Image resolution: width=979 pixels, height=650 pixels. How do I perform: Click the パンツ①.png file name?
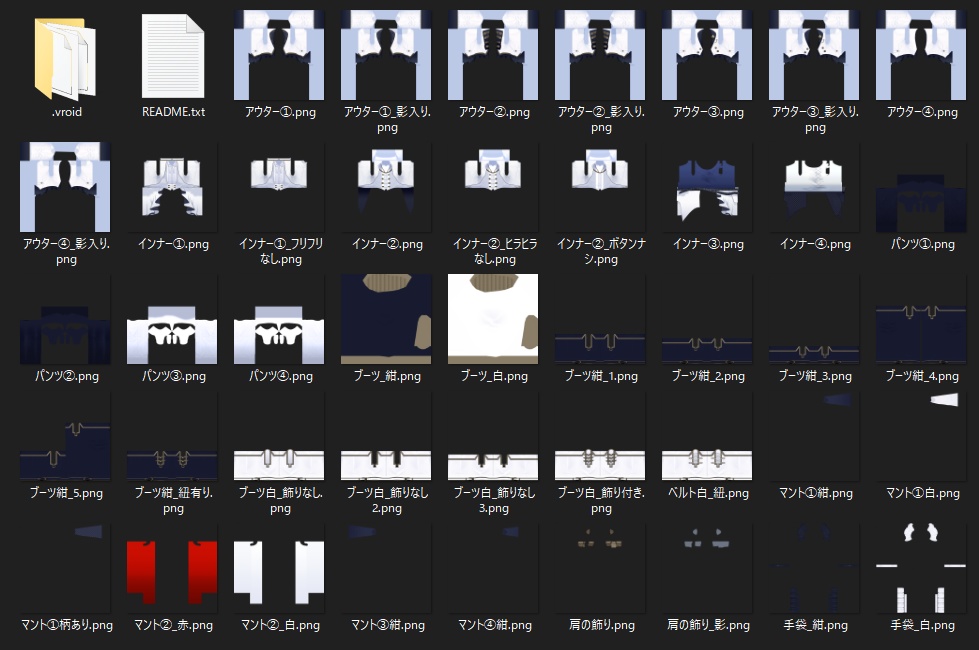point(922,244)
